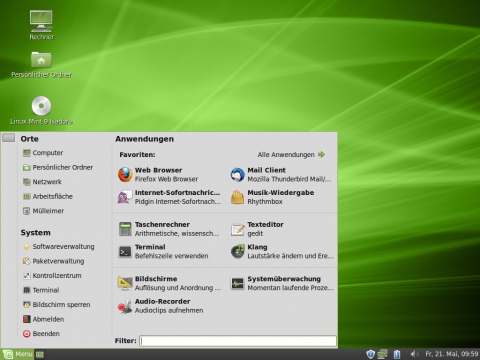480x360 pixels.
Task: Open Kontrollzentrum under System
Action: pos(52,276)
